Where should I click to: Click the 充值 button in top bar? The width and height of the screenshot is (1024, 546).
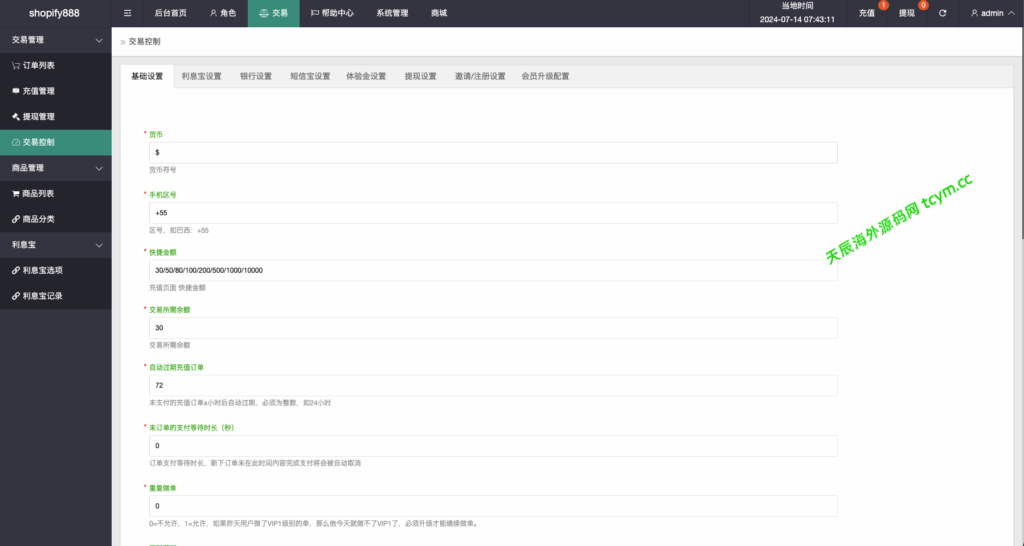(x=867, y=13)
